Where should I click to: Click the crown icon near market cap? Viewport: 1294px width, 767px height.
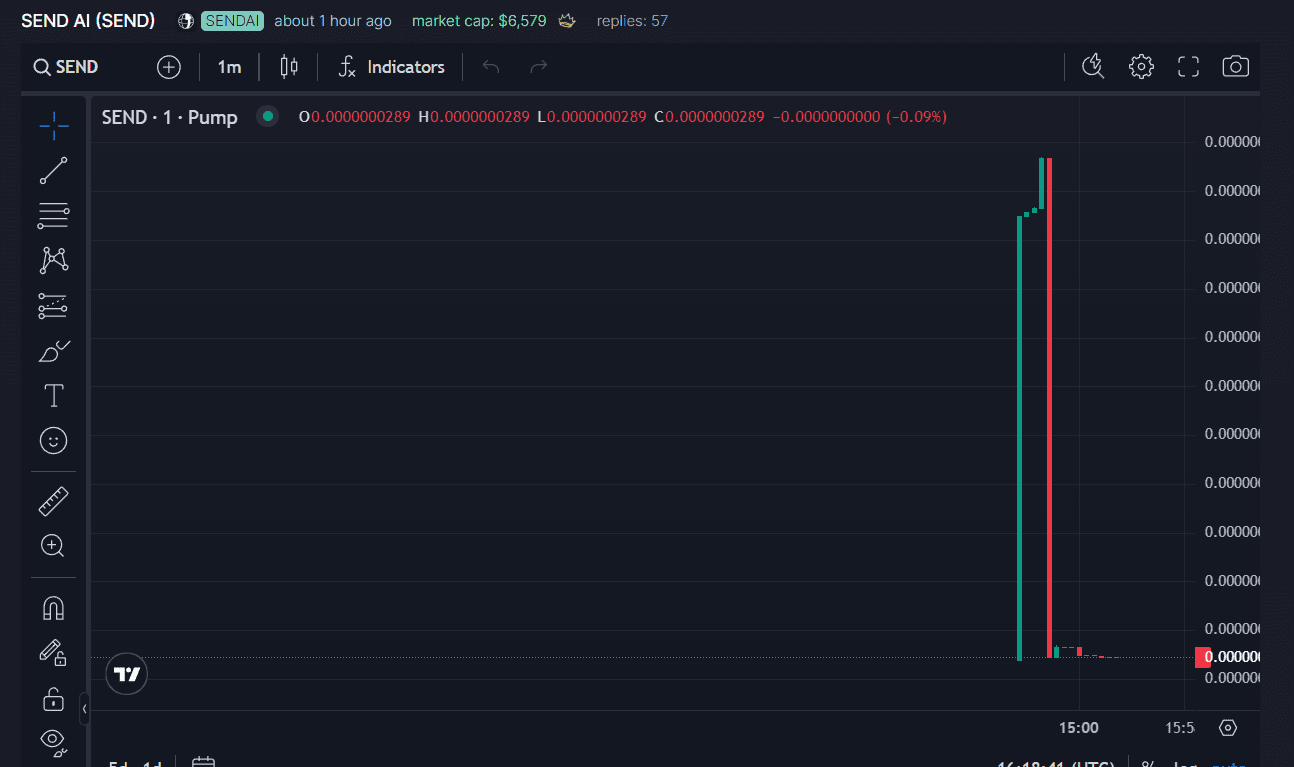[x=567, y=21]
